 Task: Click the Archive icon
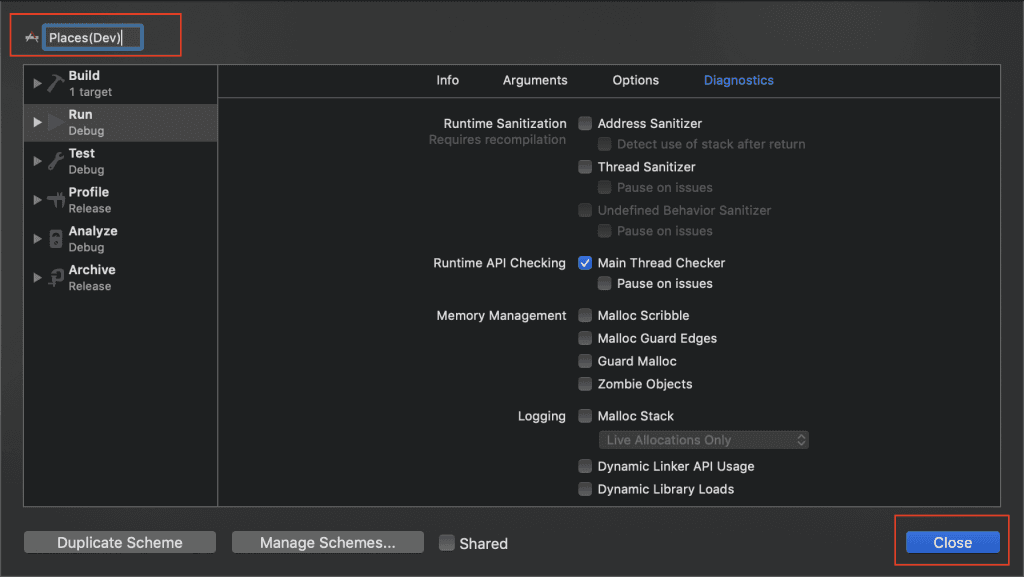coord(56,277)
